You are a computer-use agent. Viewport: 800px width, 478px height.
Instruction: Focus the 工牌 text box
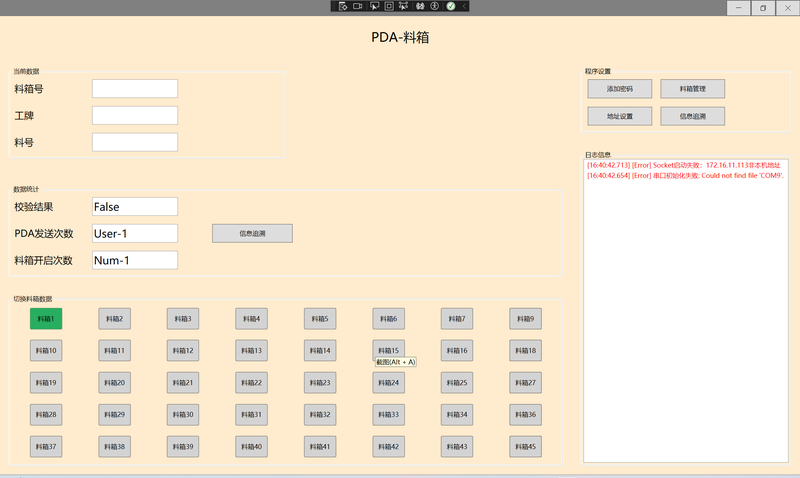point(134,116)
